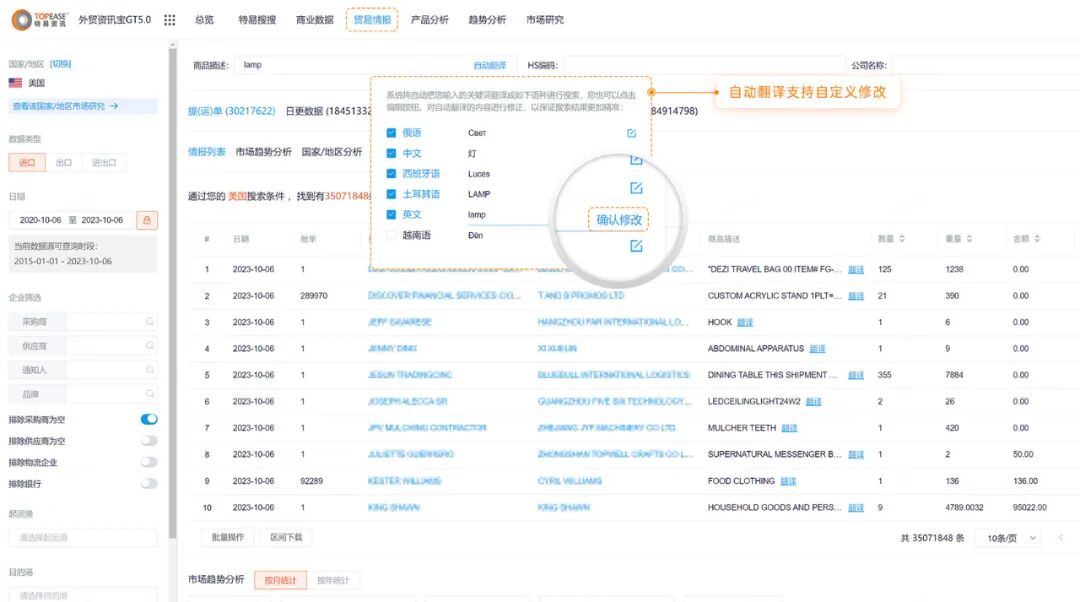Click the 自动翻译 link in description field
1080x602 pixels.
point(490,65)
